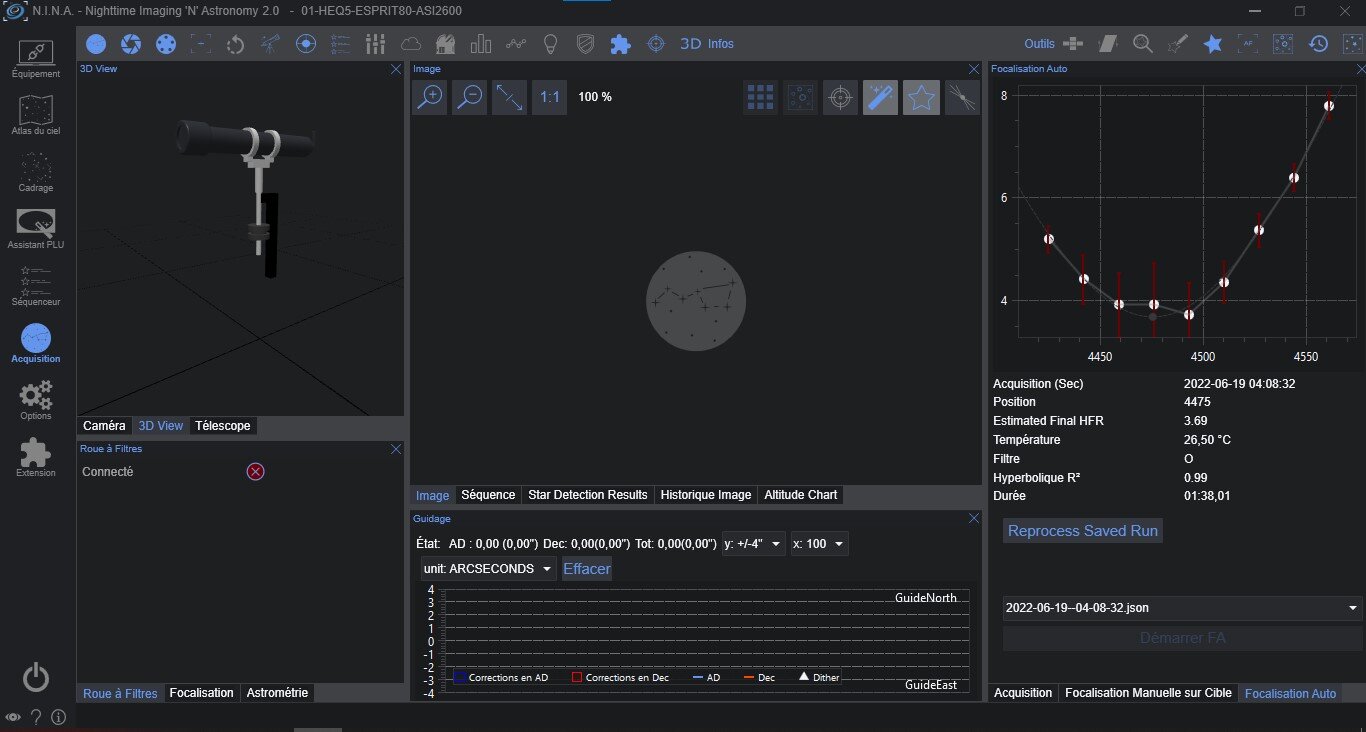Click the telescope icon in top toolbar
This screenshot has width=1366, height=732.
tap(270, 44)
